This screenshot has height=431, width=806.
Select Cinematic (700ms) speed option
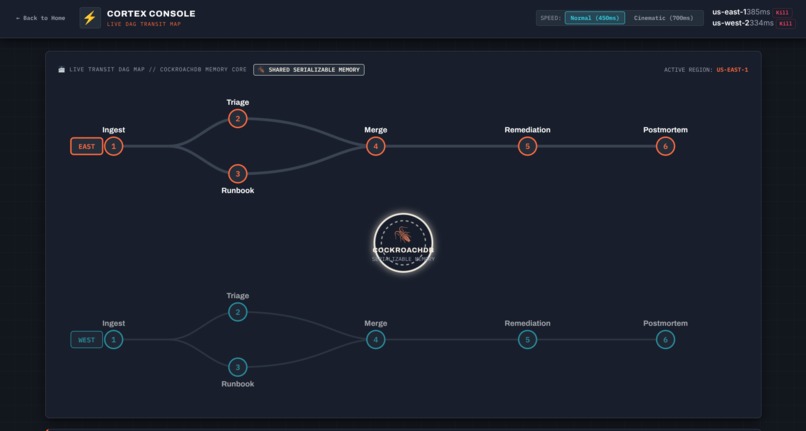tap(663, 18)
